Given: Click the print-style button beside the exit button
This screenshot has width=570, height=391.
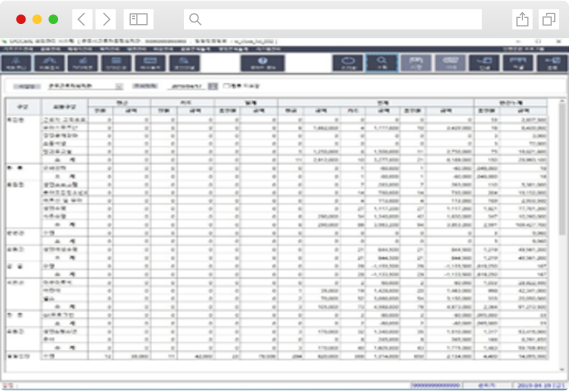Looking at the screenshot, I should tap(518, 63).
